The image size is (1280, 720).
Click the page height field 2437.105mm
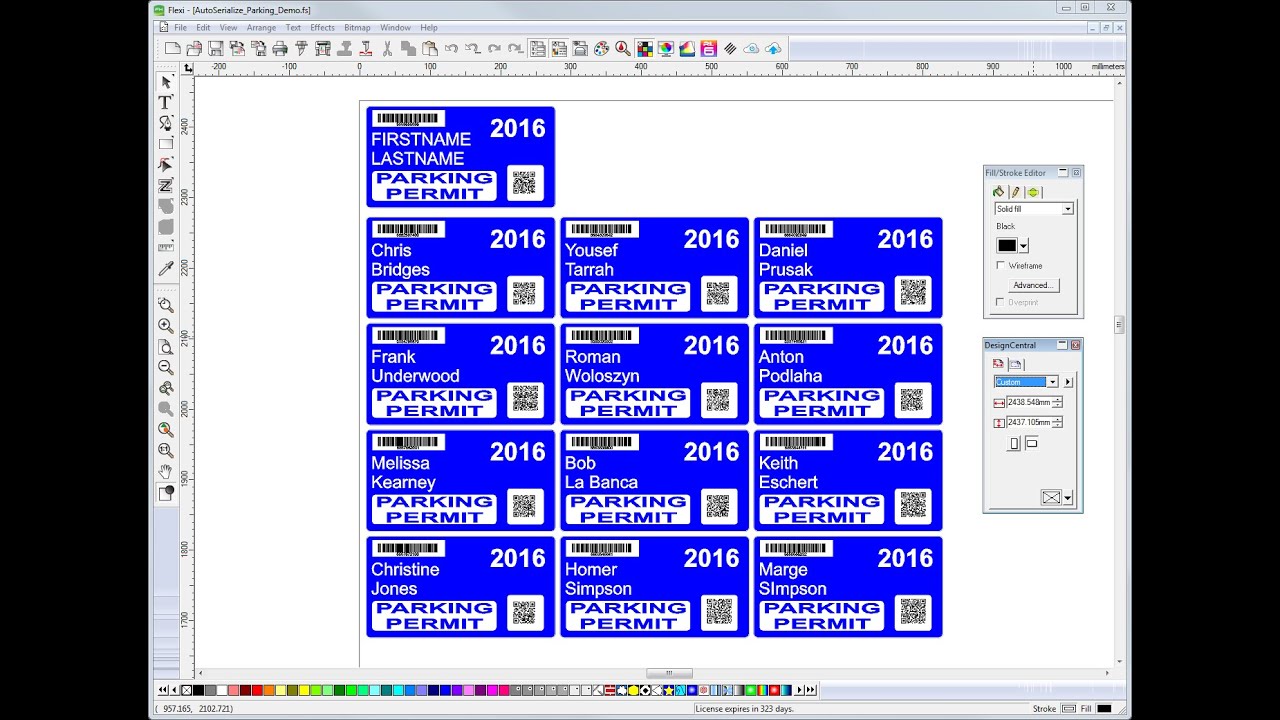pyautogui.click(x=1029, y=422)
